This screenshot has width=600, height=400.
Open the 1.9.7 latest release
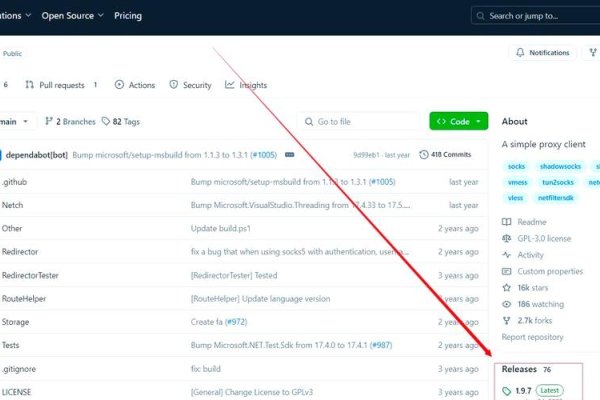coord(523,390)
